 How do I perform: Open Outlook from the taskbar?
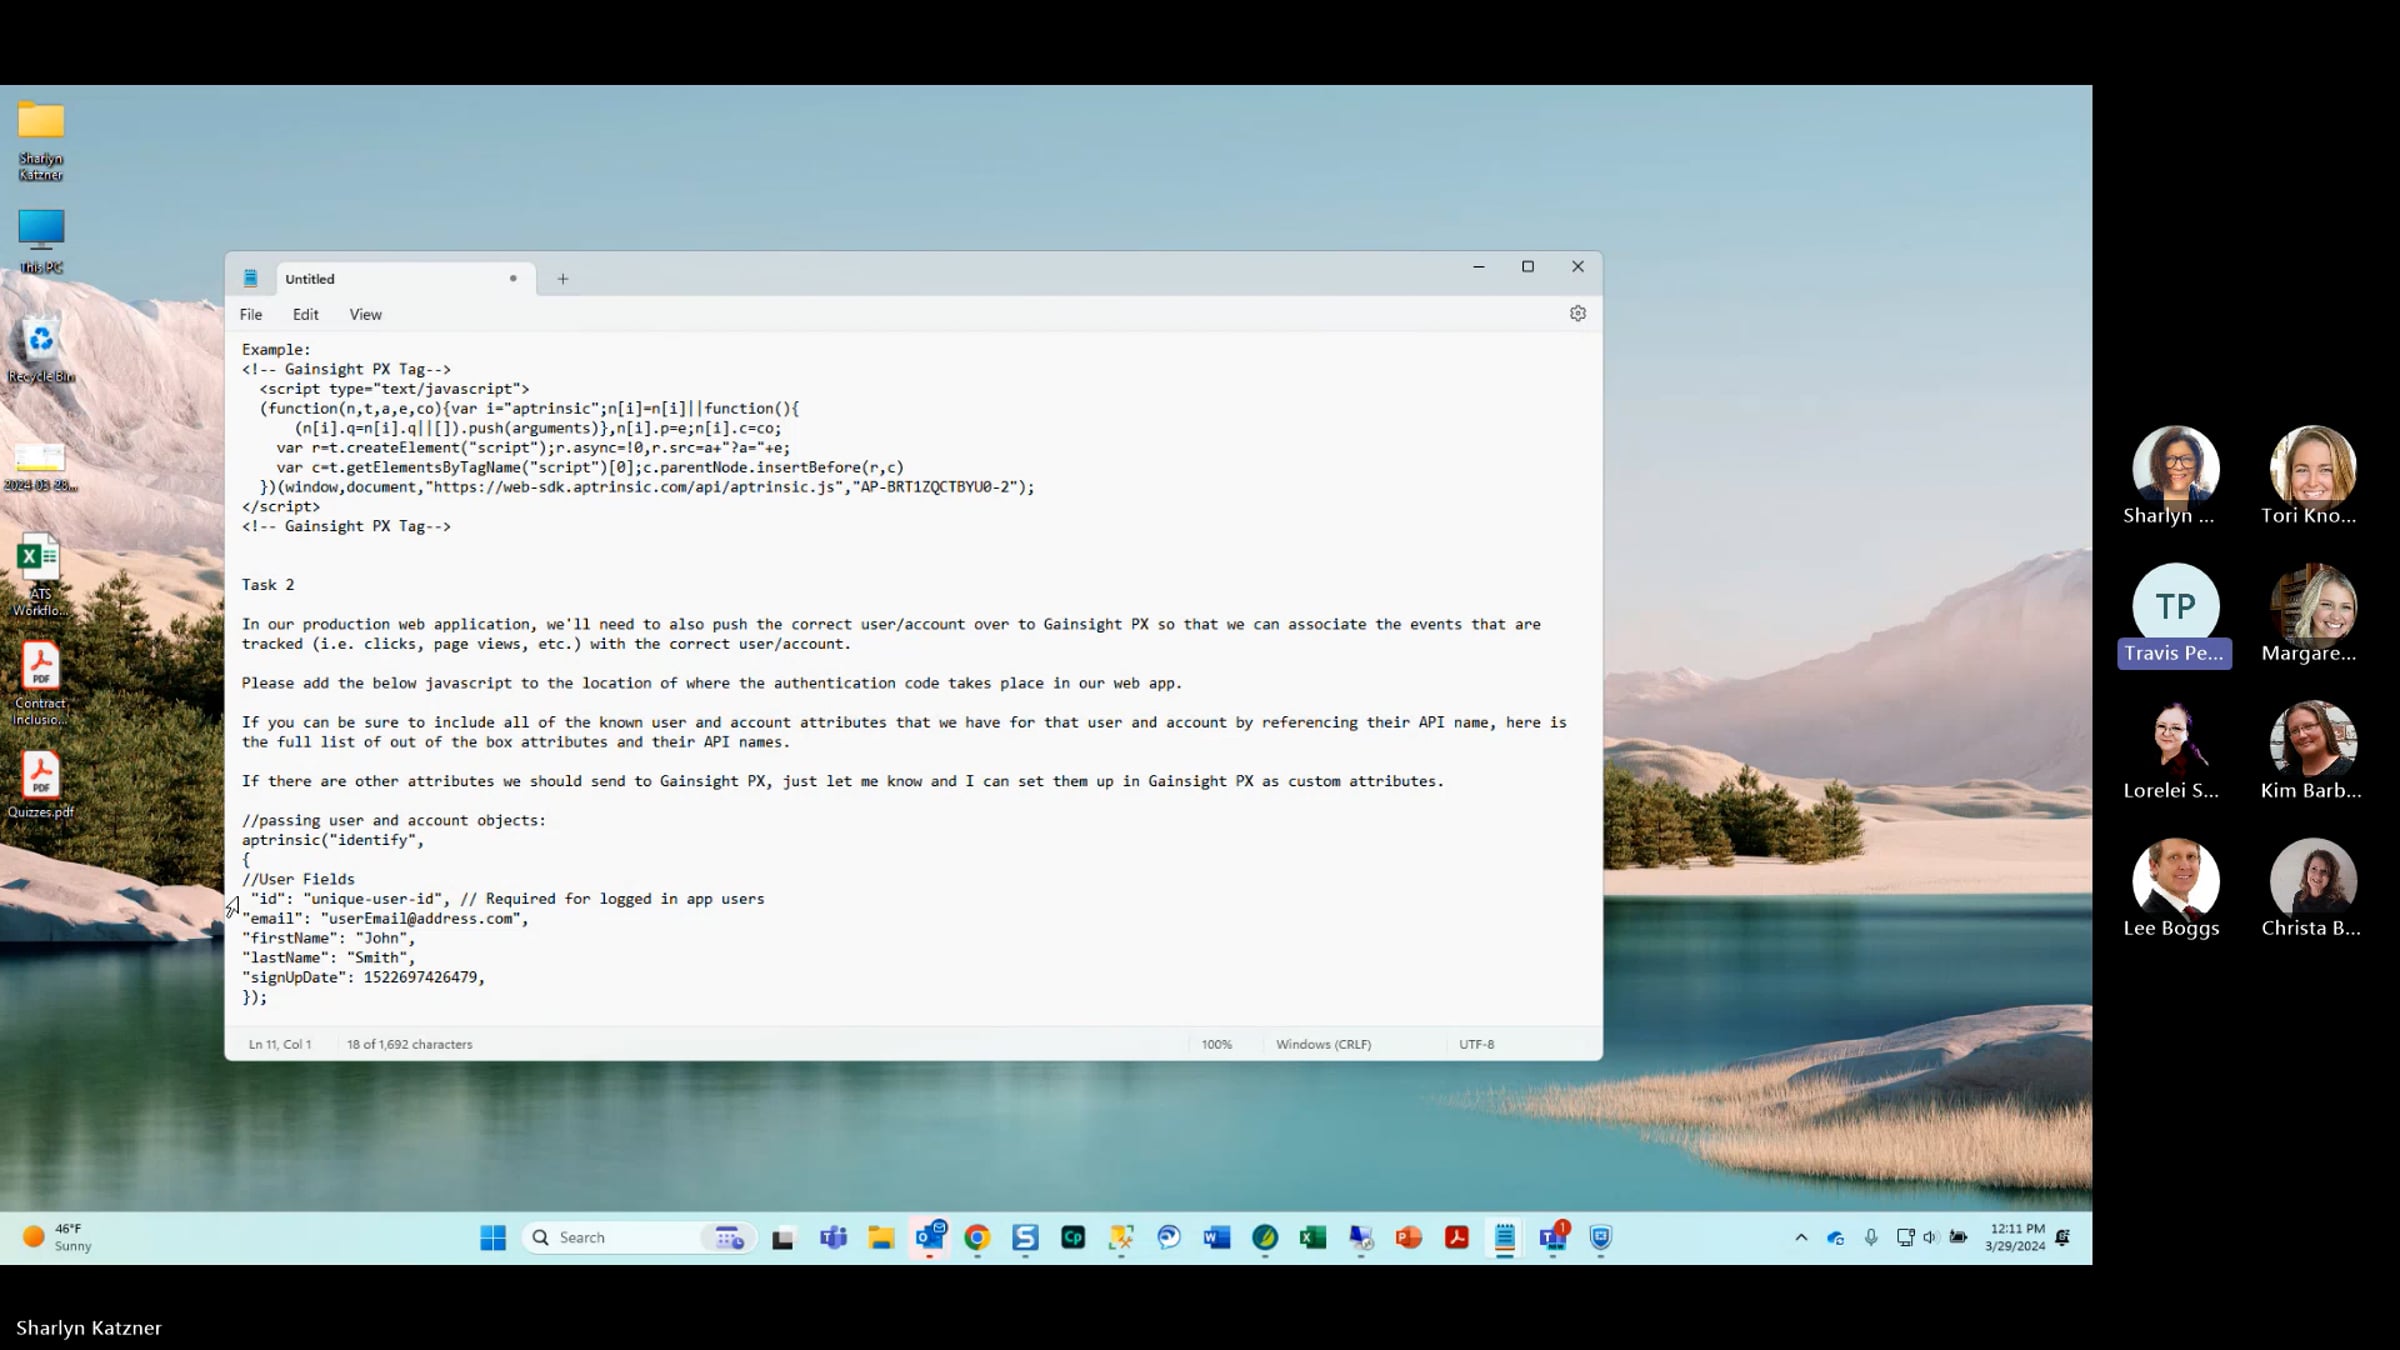click(x=930, y=1238)
